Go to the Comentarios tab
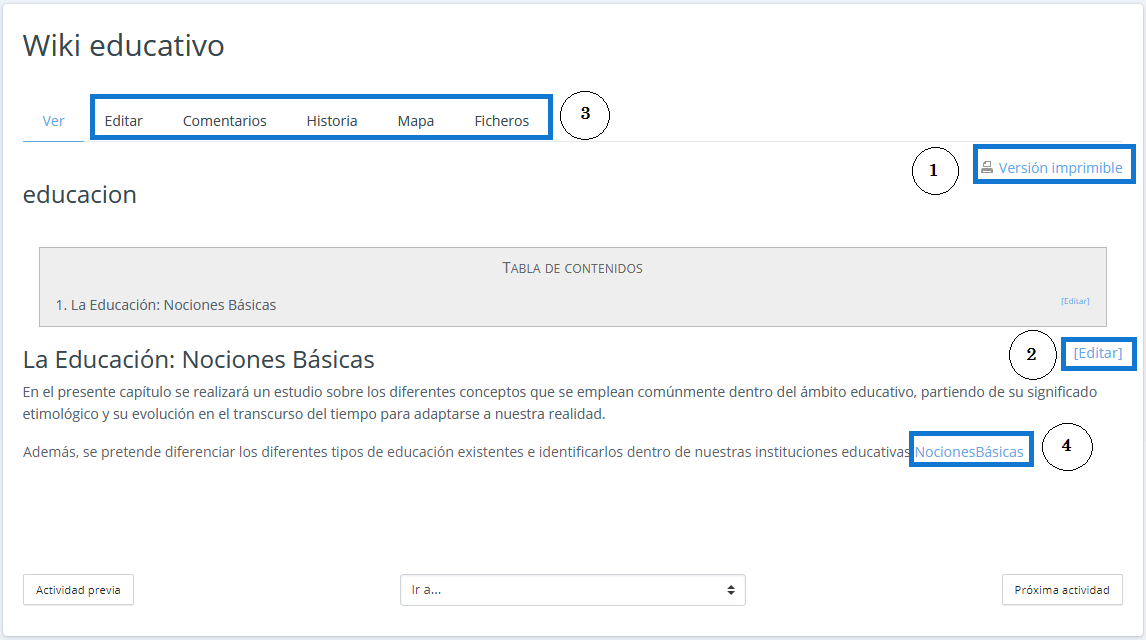Screen dimensions: 1146x640 click(224, 121)
